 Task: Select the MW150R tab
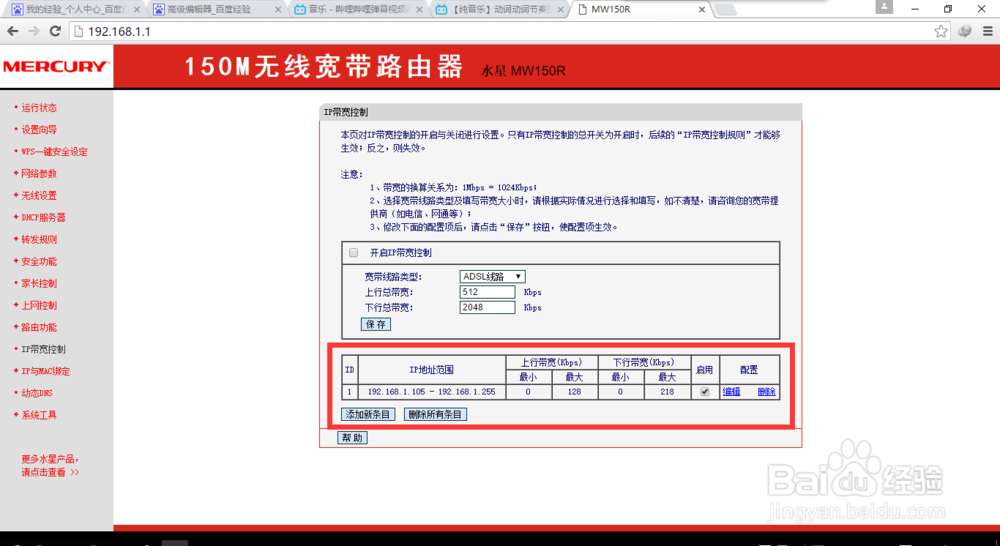tap(641, 10)
